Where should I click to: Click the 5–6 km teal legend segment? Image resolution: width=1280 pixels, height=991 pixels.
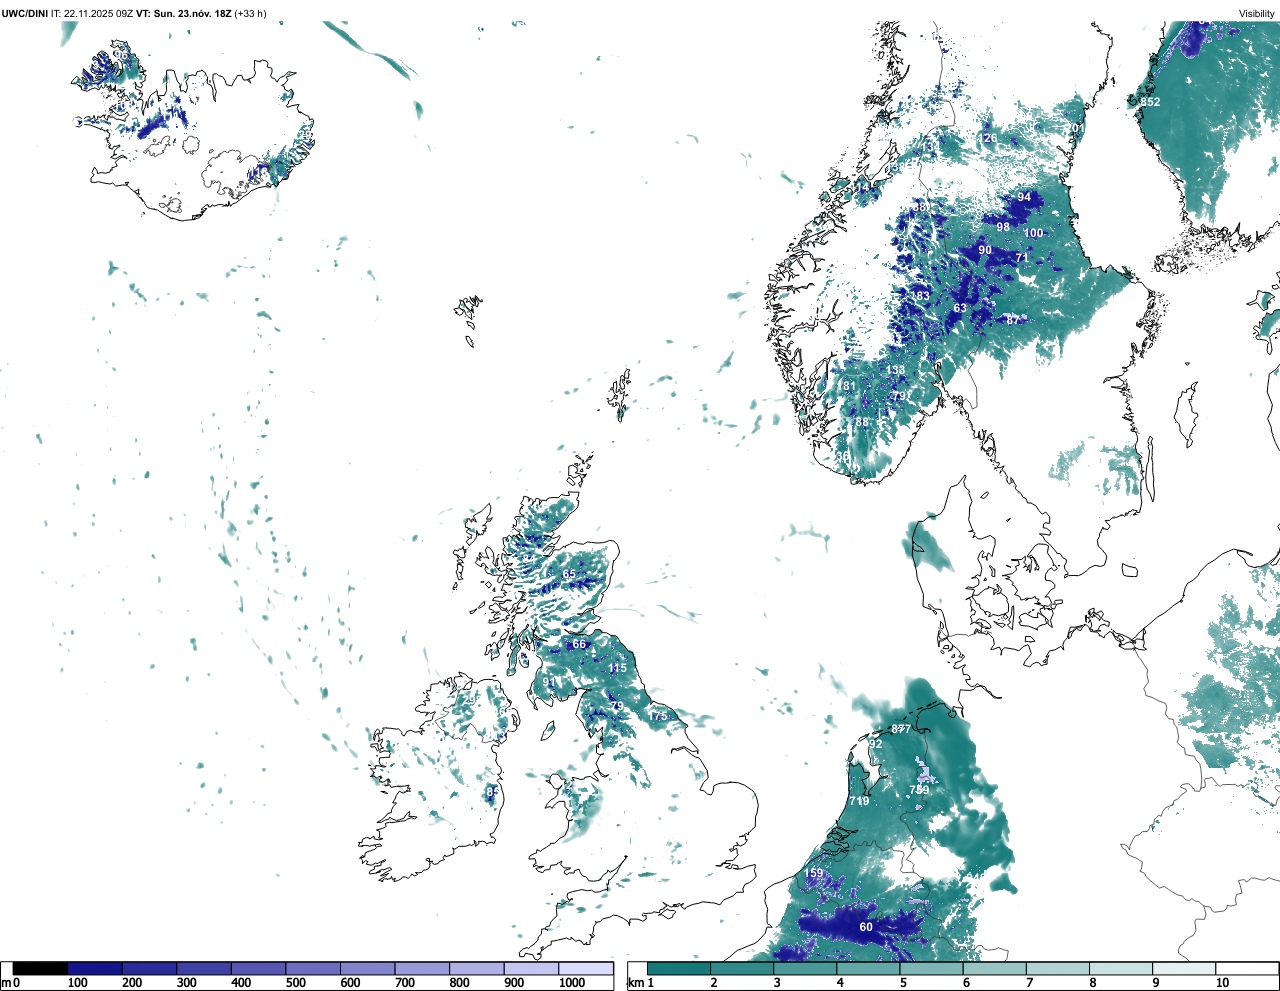tap(931, 968)
